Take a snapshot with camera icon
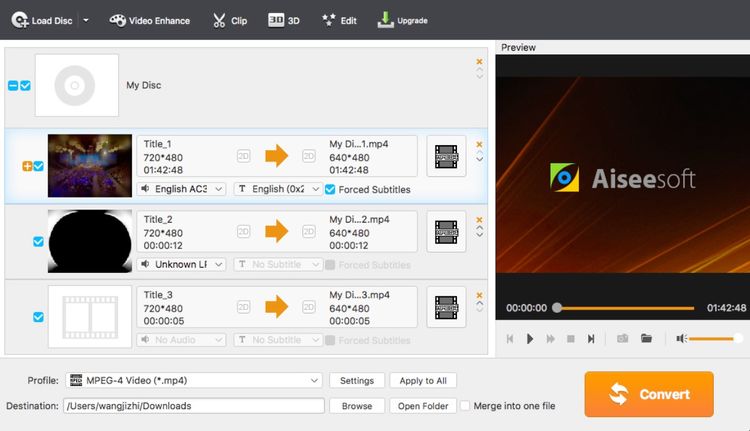 coord(622,339)
